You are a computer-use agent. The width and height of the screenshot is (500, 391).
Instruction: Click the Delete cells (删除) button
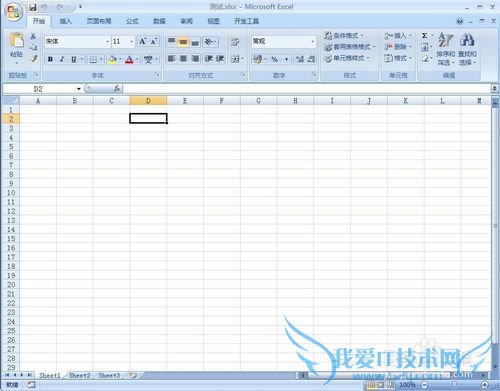398,47
